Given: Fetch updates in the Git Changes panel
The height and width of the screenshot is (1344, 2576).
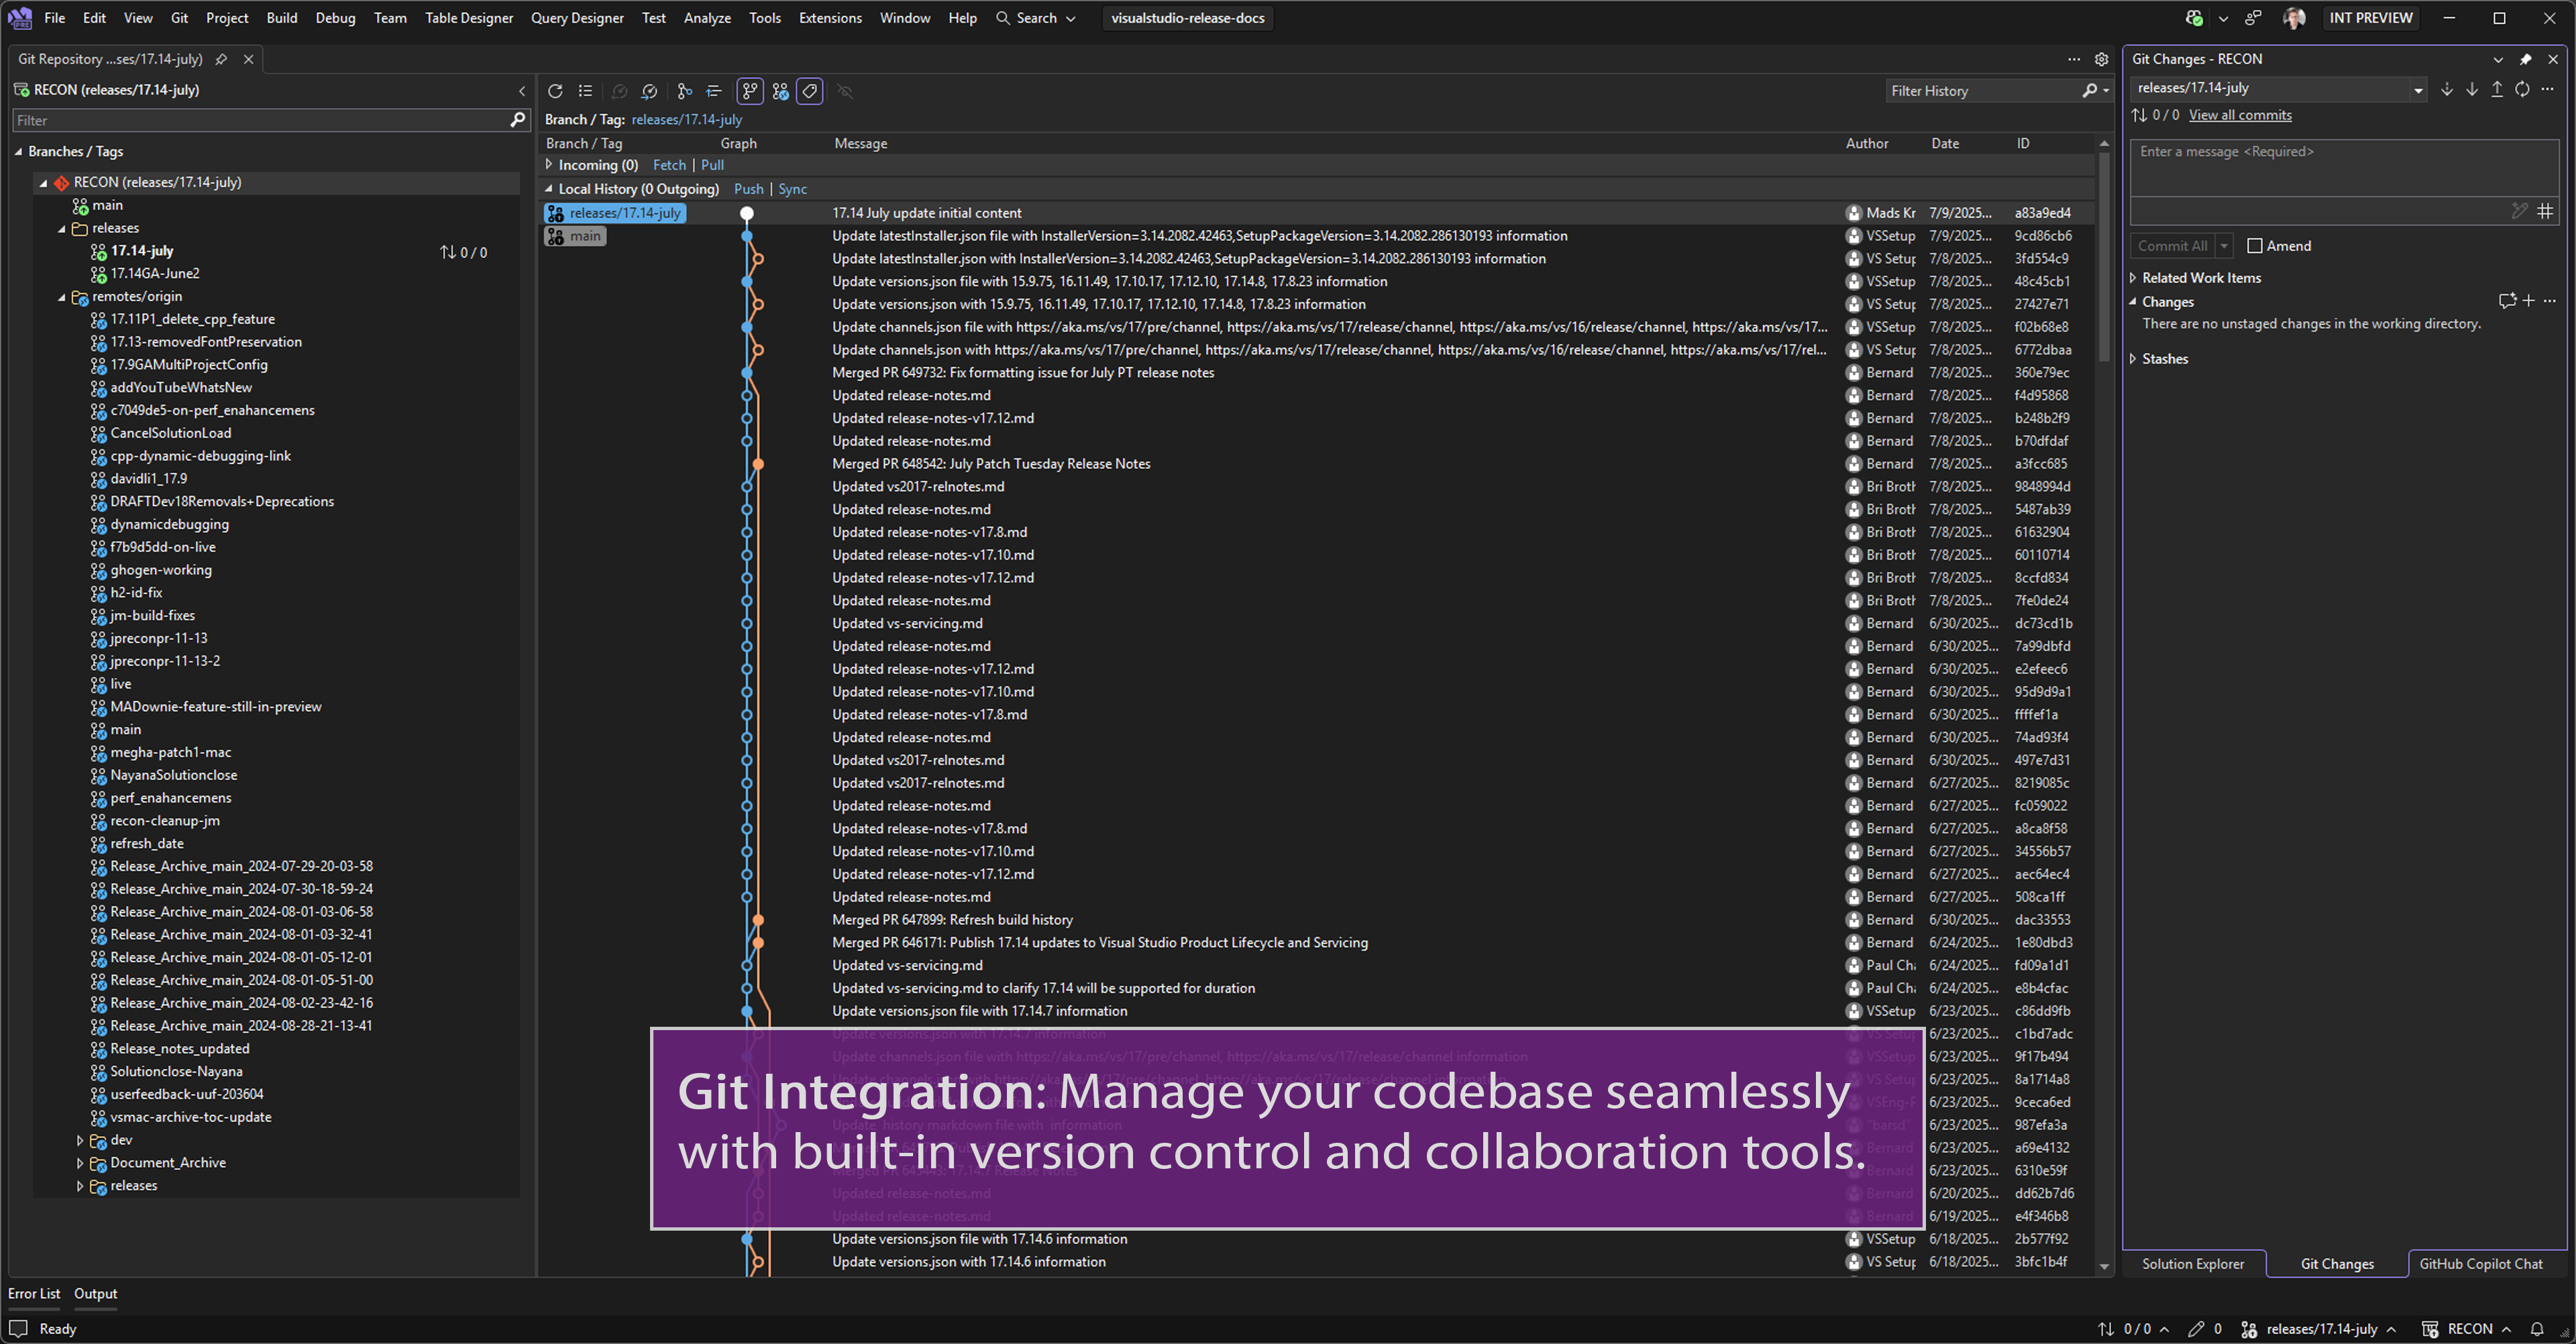Looking at the screenshot, I should point(2447,90).
